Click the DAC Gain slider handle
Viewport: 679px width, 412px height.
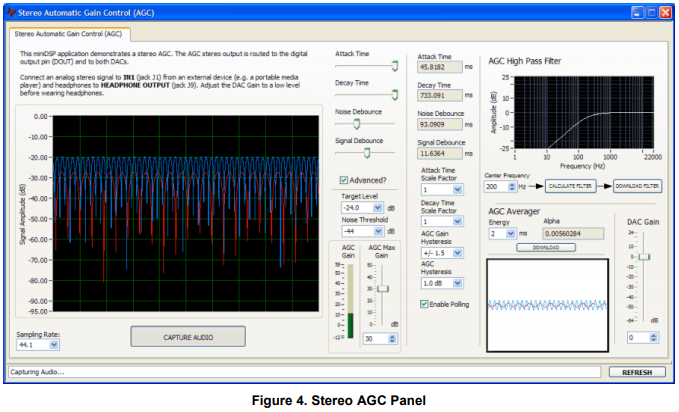(644, 256)
